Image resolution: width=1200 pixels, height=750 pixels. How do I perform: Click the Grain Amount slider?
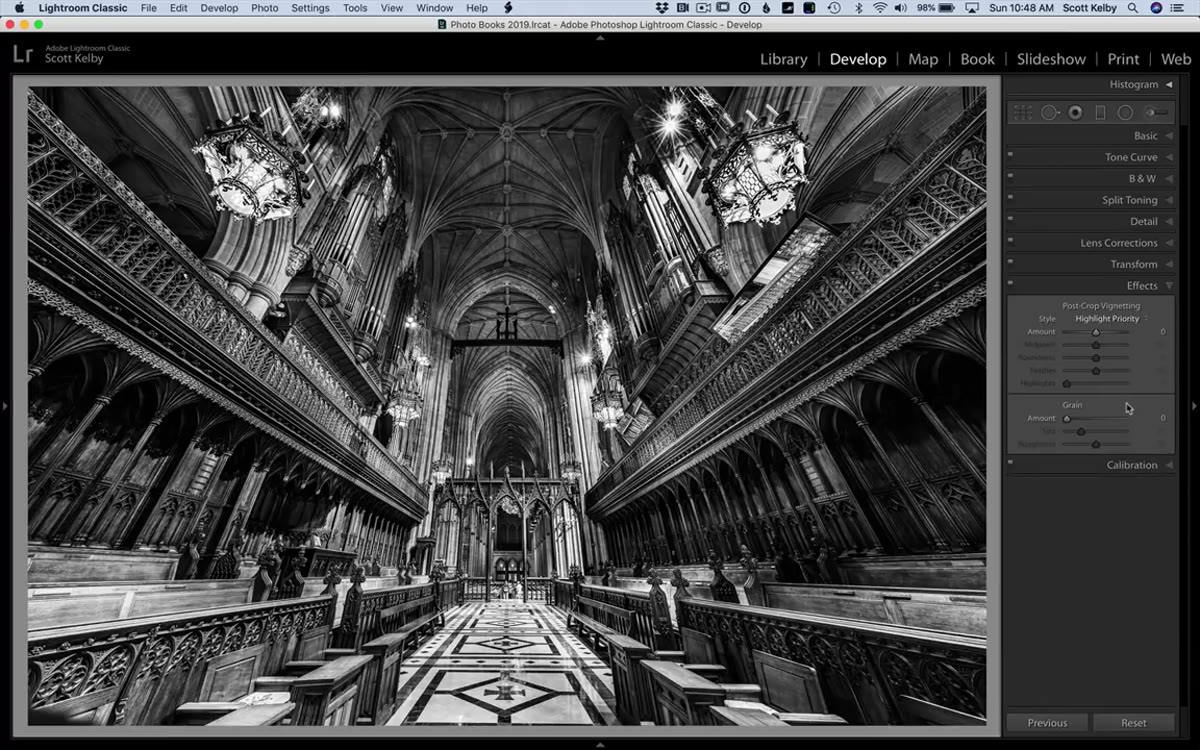pyautogui.click(x=1095, y=418)
